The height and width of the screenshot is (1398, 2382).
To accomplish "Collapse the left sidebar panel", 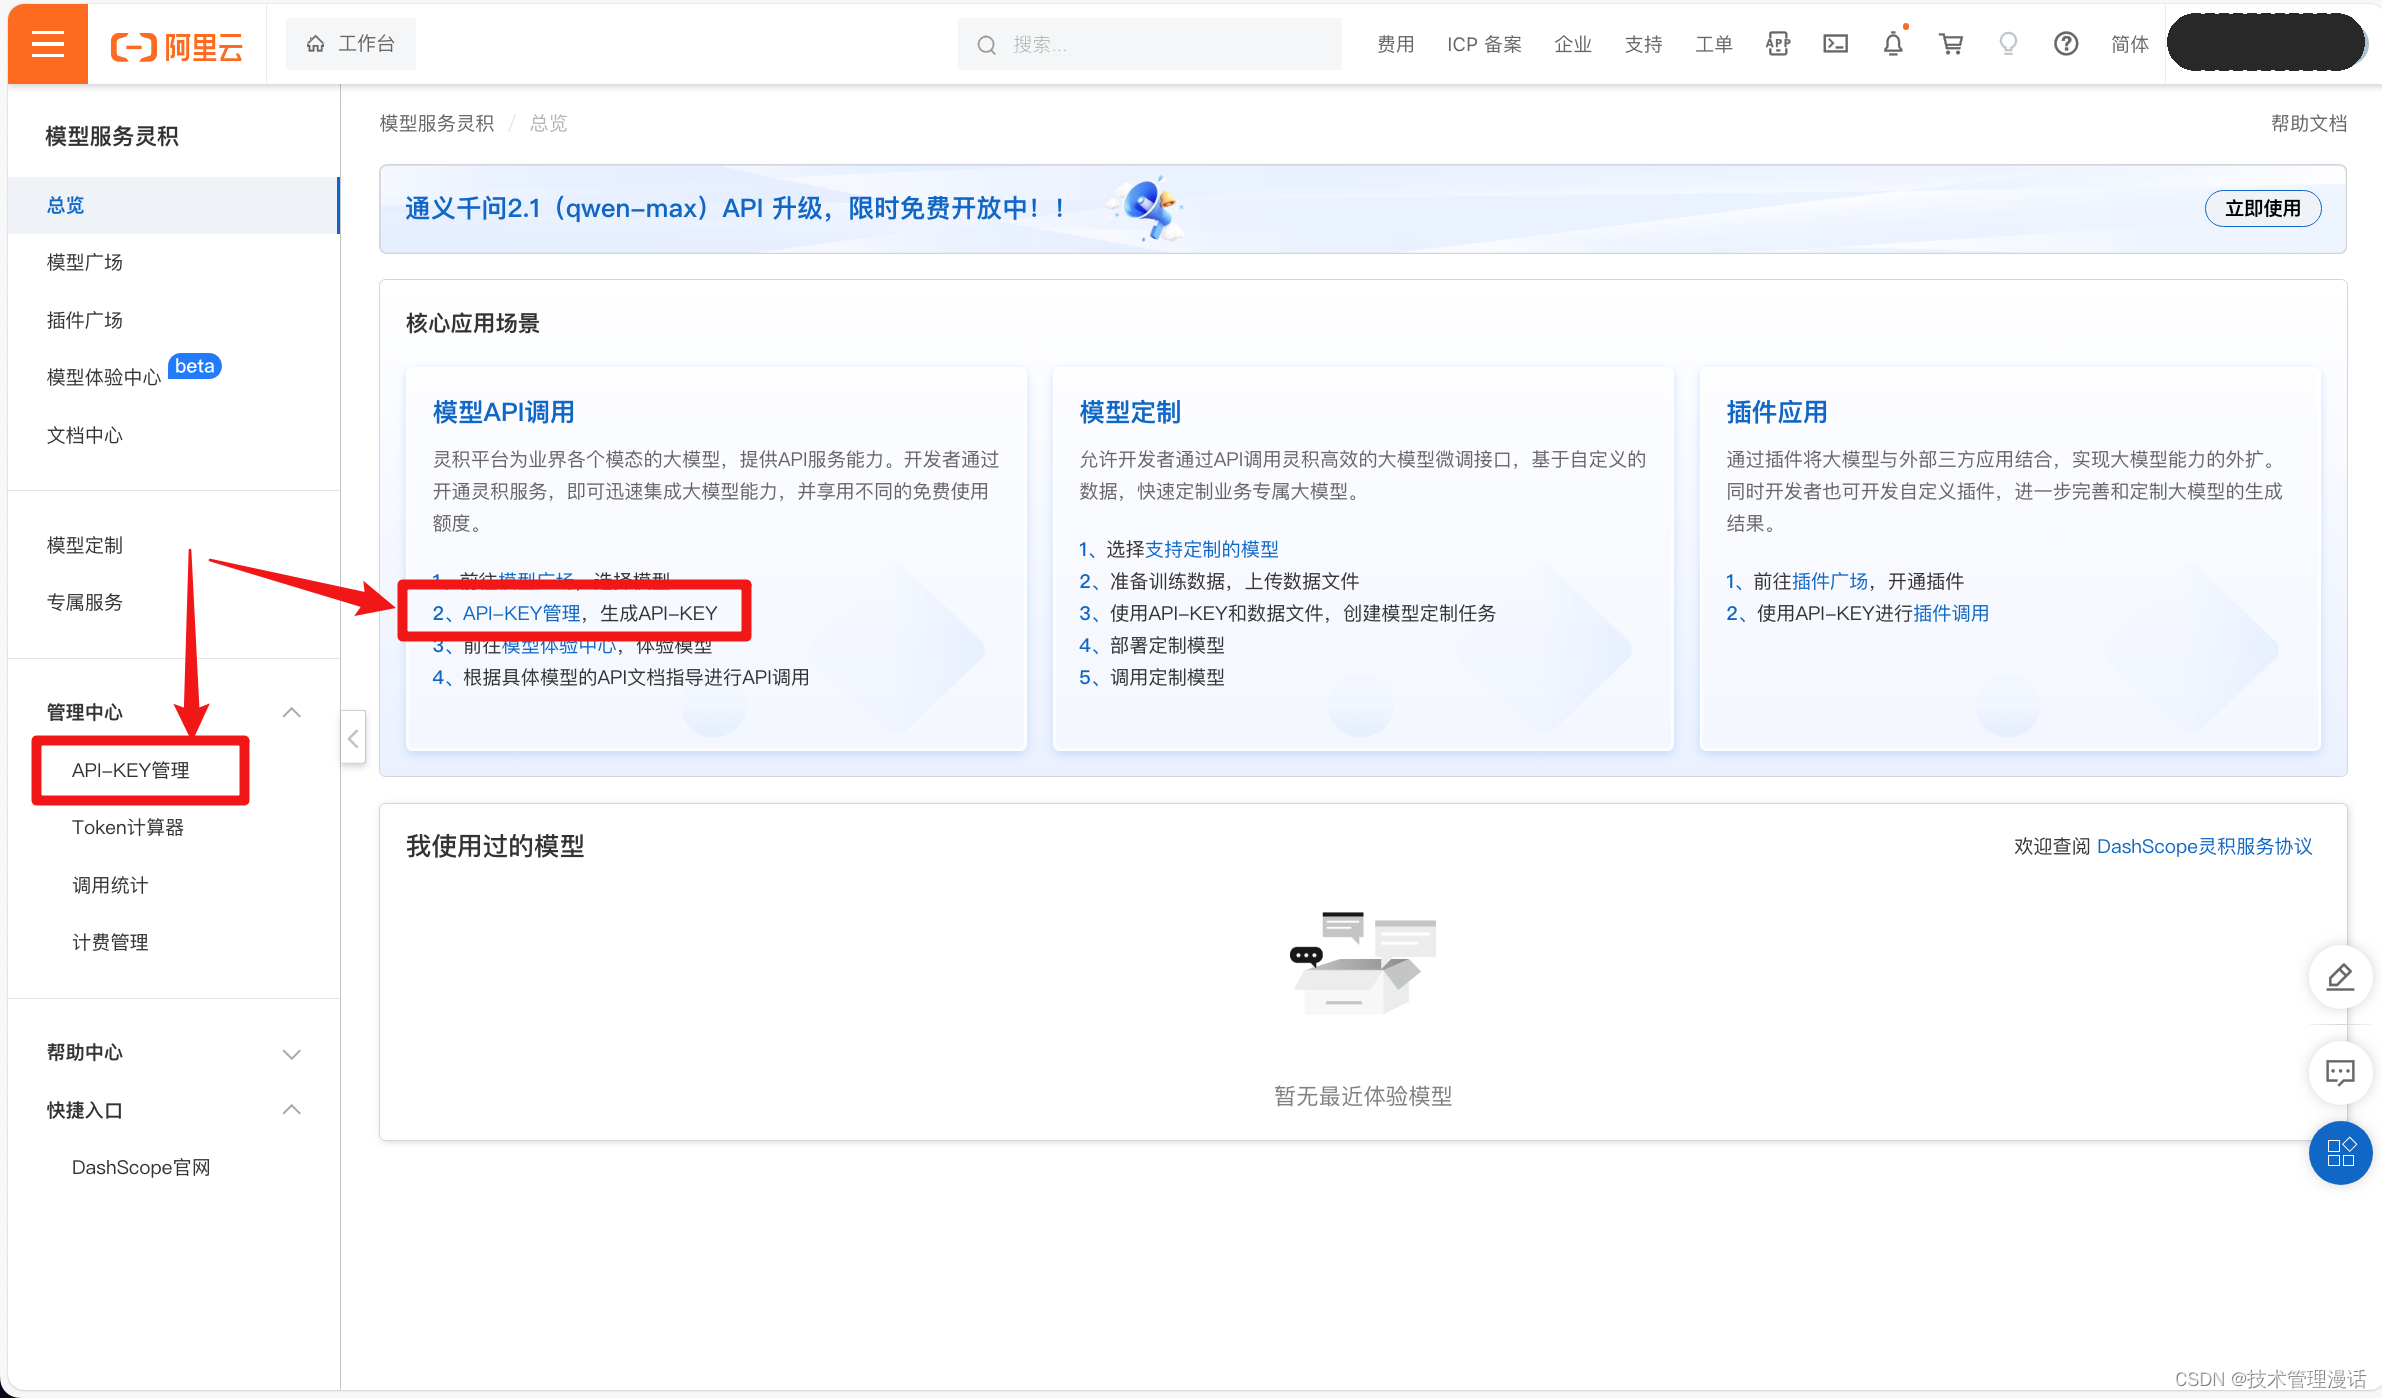I will point(352,737).
